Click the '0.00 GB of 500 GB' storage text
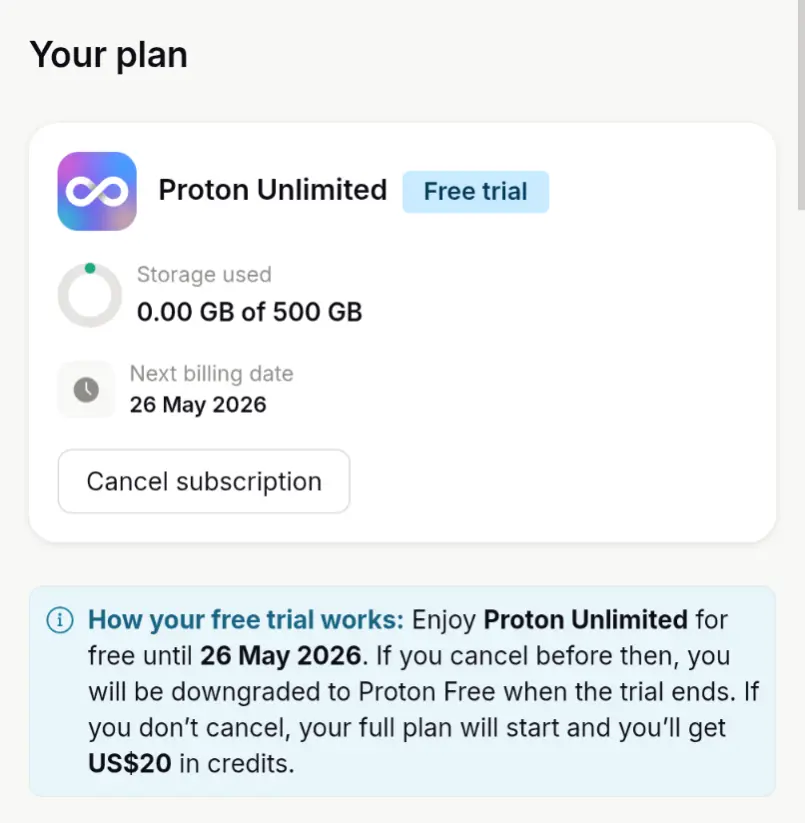Screen dimensions: 805x823 [x=249, y=312]
